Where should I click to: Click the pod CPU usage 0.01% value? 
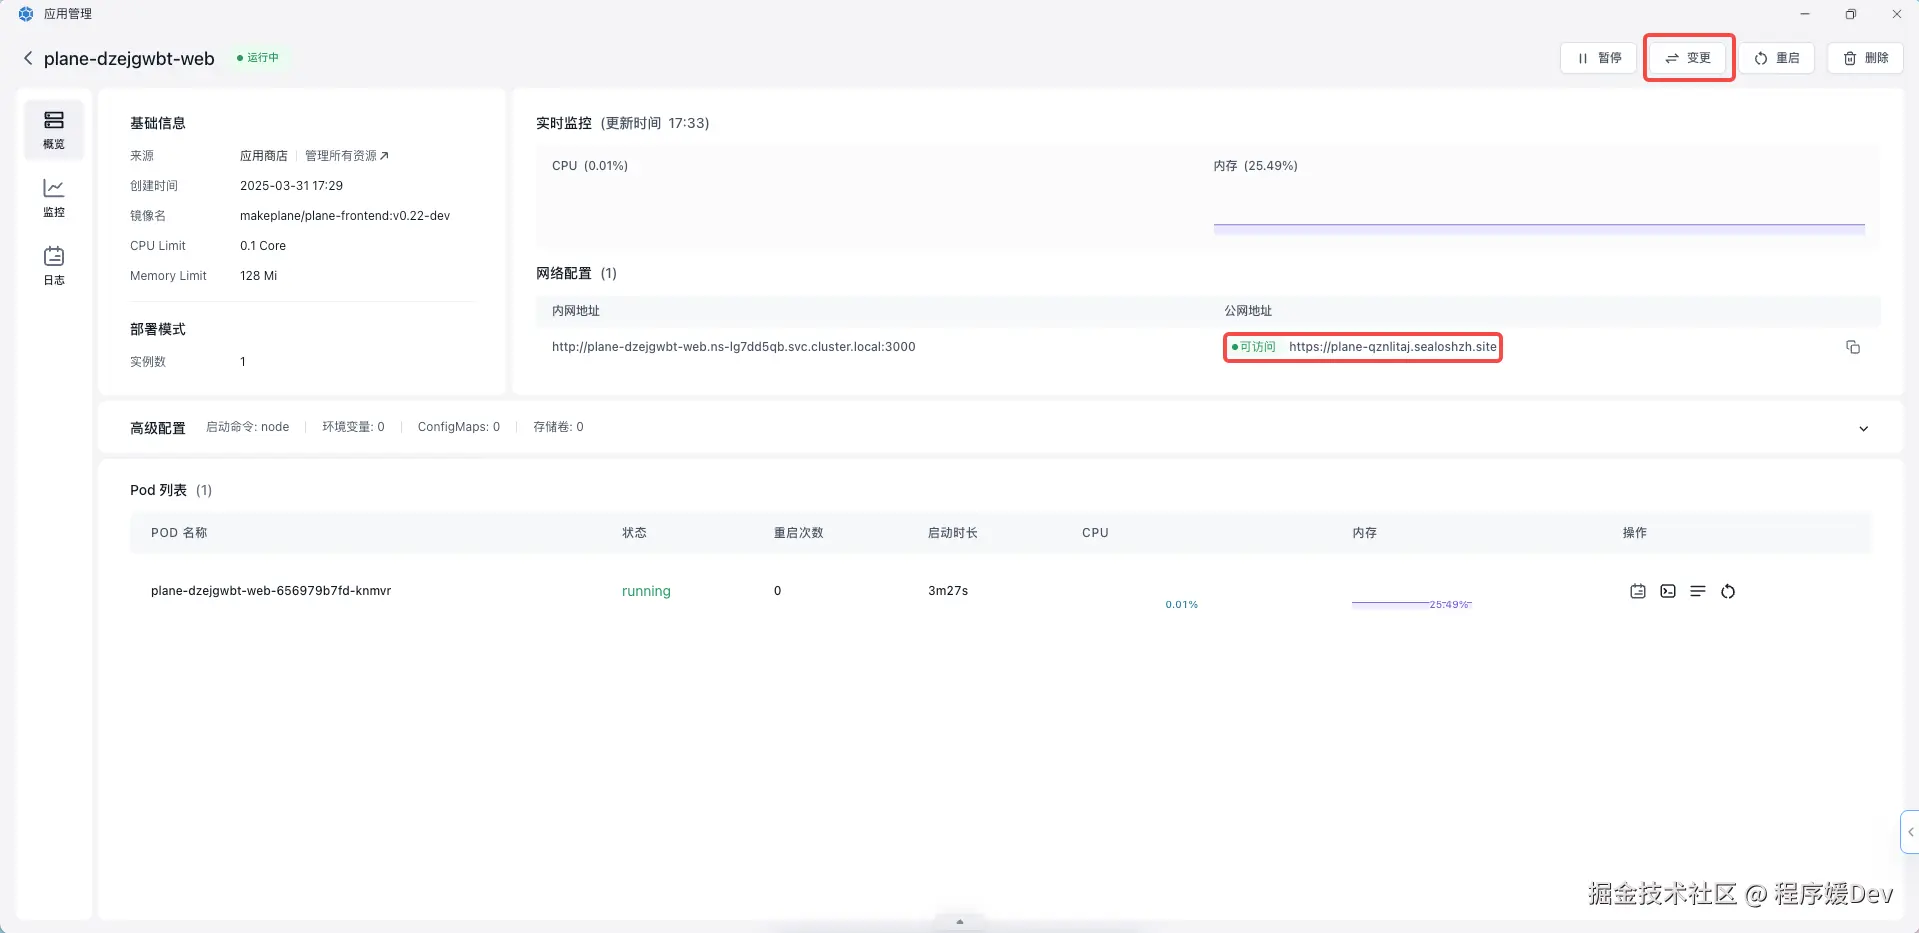[x=1181, y=605]
